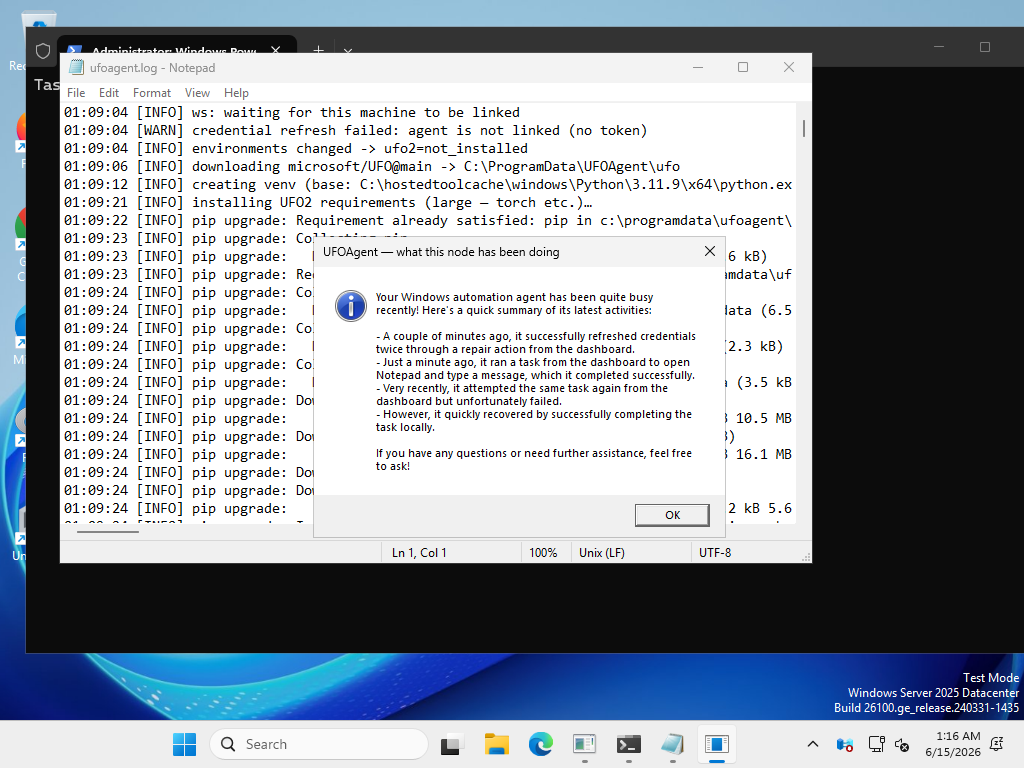Minimize the terminal window
The image size is (1024, 768).
click(939, 47)
